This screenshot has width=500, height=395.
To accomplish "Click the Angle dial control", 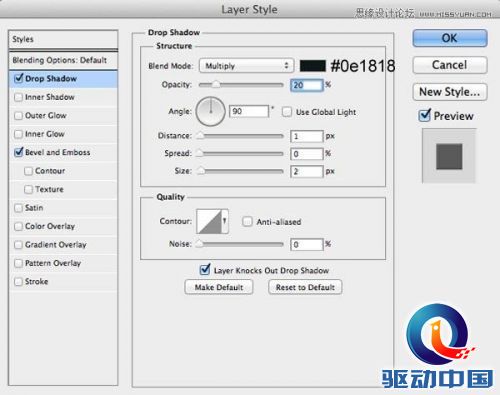I will (x=210, y=111).
